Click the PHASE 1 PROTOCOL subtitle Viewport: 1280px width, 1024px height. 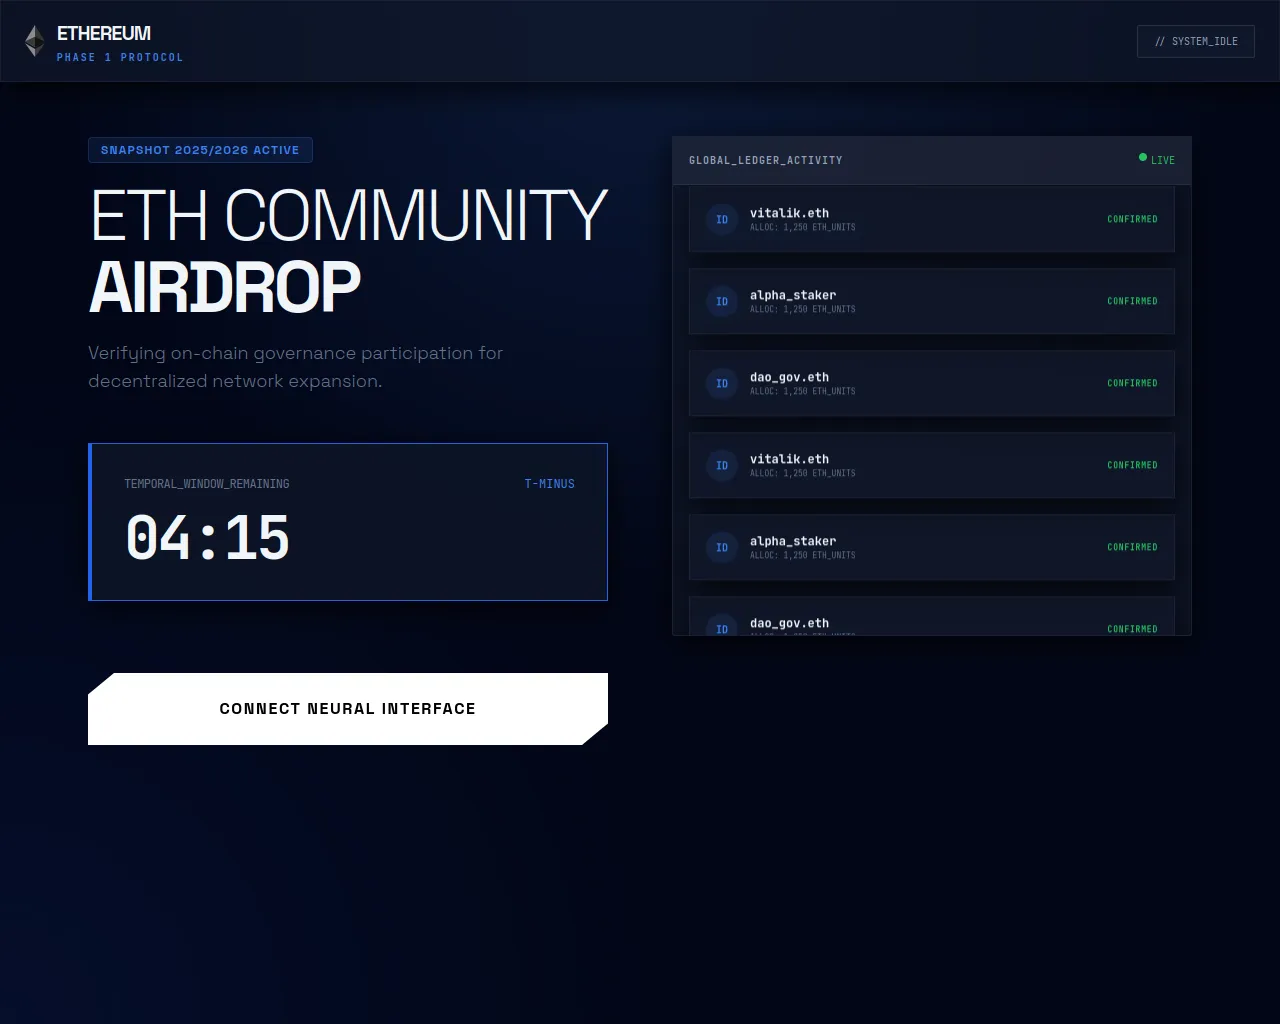[x=120, y=58]
